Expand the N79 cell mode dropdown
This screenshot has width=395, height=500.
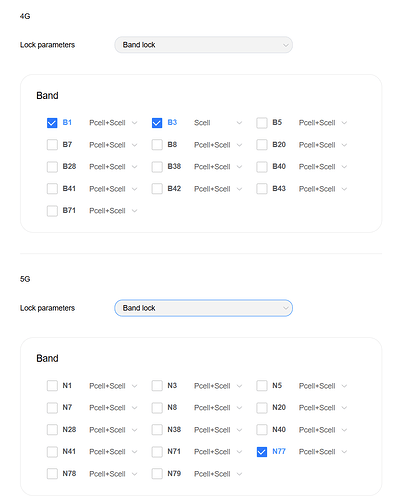coord(218,474)
